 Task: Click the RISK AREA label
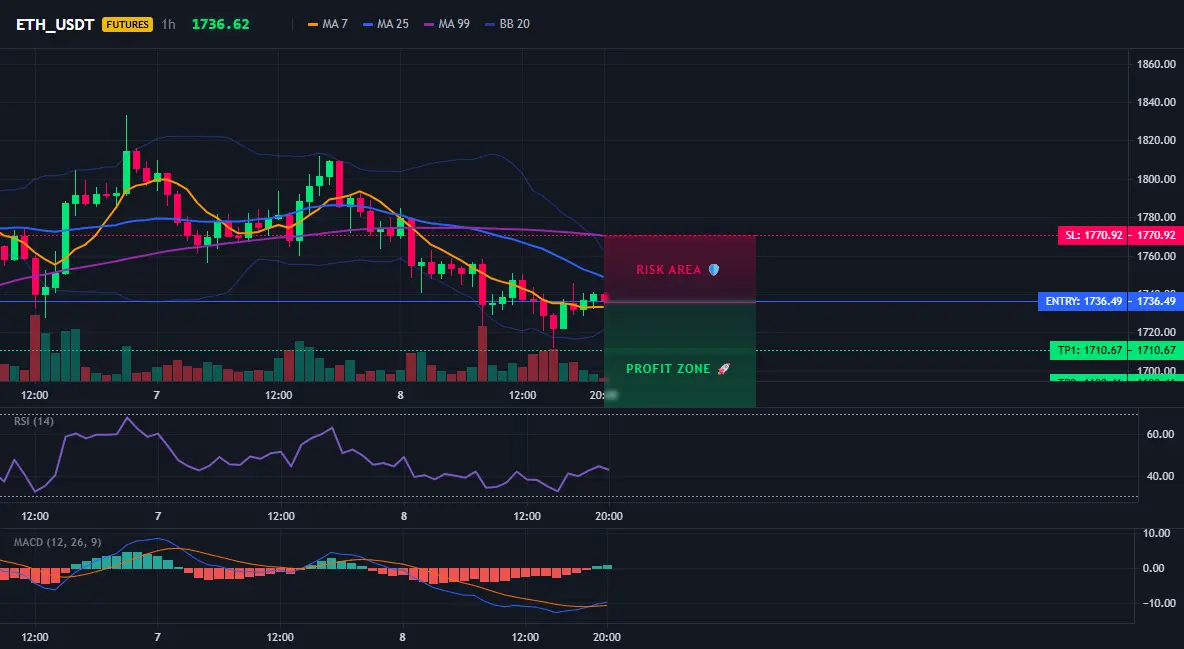point(668,270)
